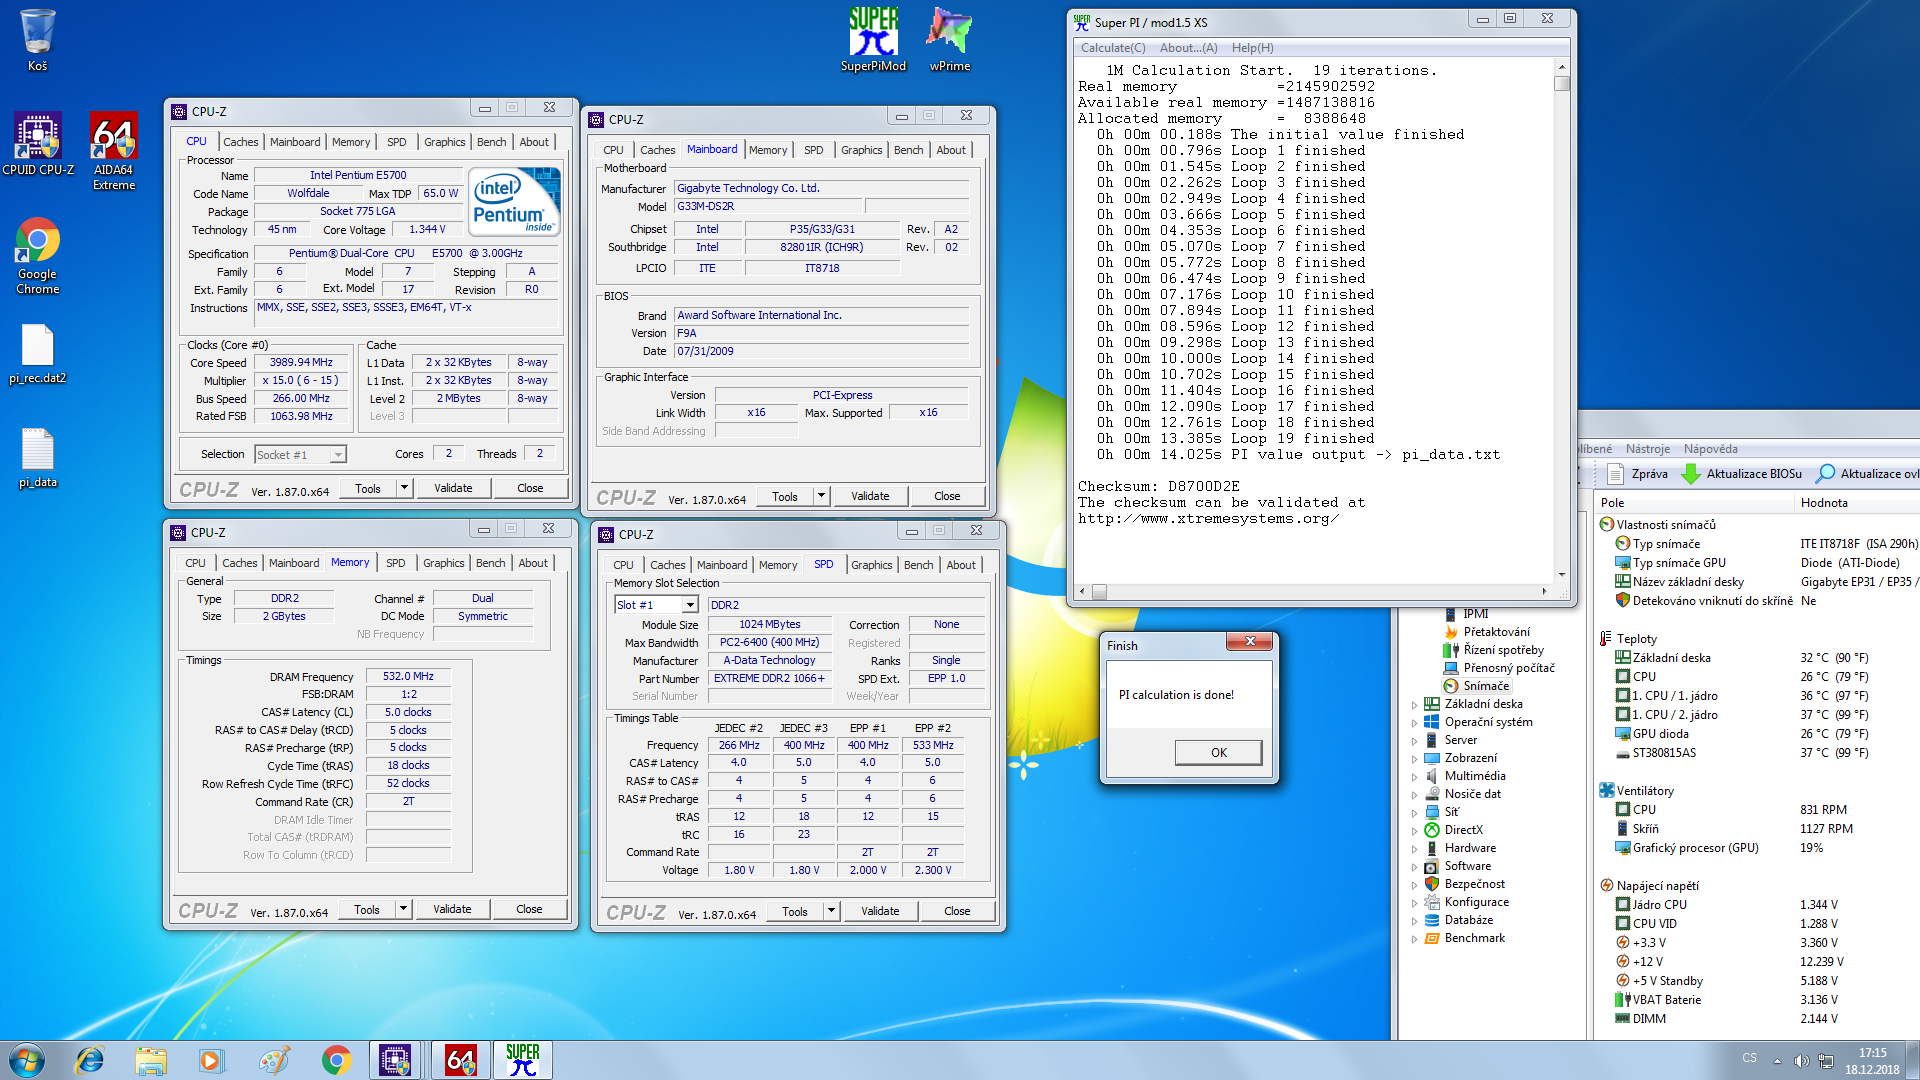Click OK in the Finish dialog
The width and height of the screenshot is (1920, 1080).
(1218, 753)
